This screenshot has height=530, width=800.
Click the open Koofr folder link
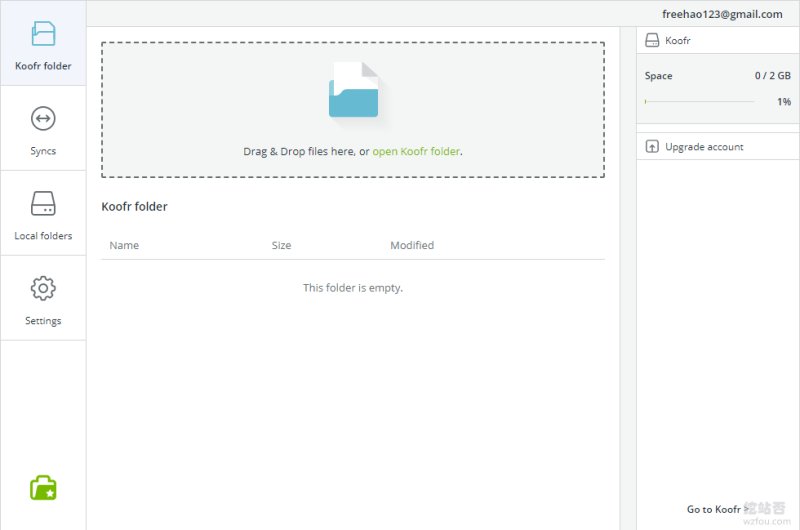[416, 152]
